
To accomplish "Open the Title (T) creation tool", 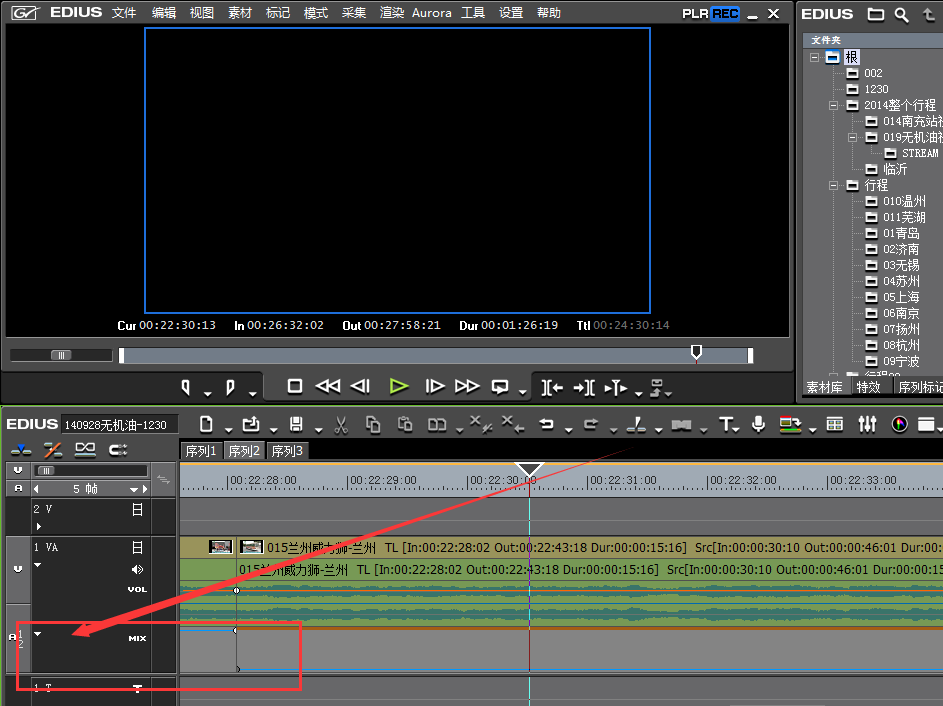I will point(726,424).
